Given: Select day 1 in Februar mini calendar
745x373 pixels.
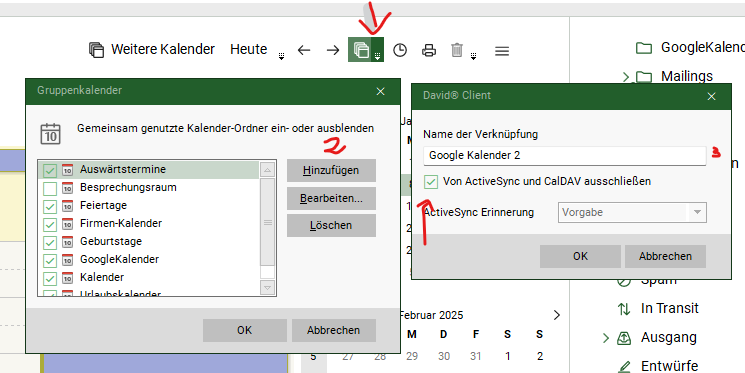Looking at the screenshot, I should pos(507,356).
